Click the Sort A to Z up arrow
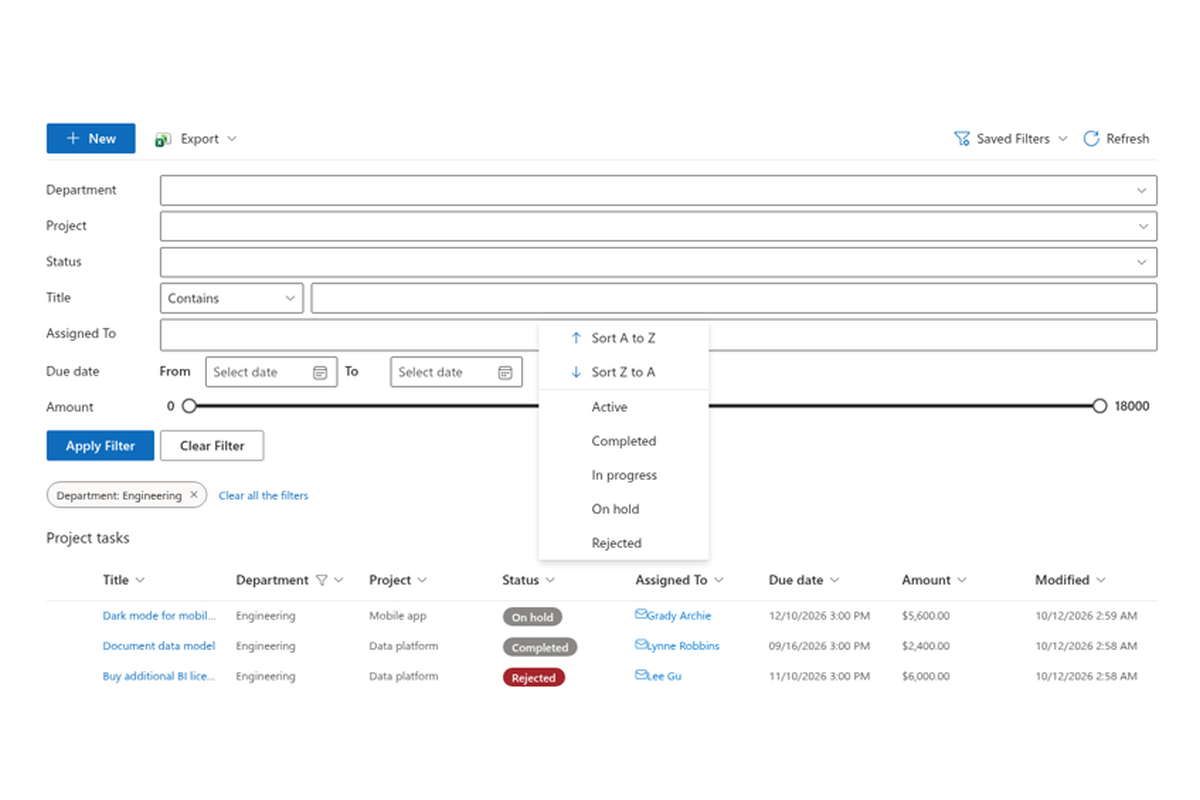This screenshot has width=1200, height=800. [x=576, y=338]
